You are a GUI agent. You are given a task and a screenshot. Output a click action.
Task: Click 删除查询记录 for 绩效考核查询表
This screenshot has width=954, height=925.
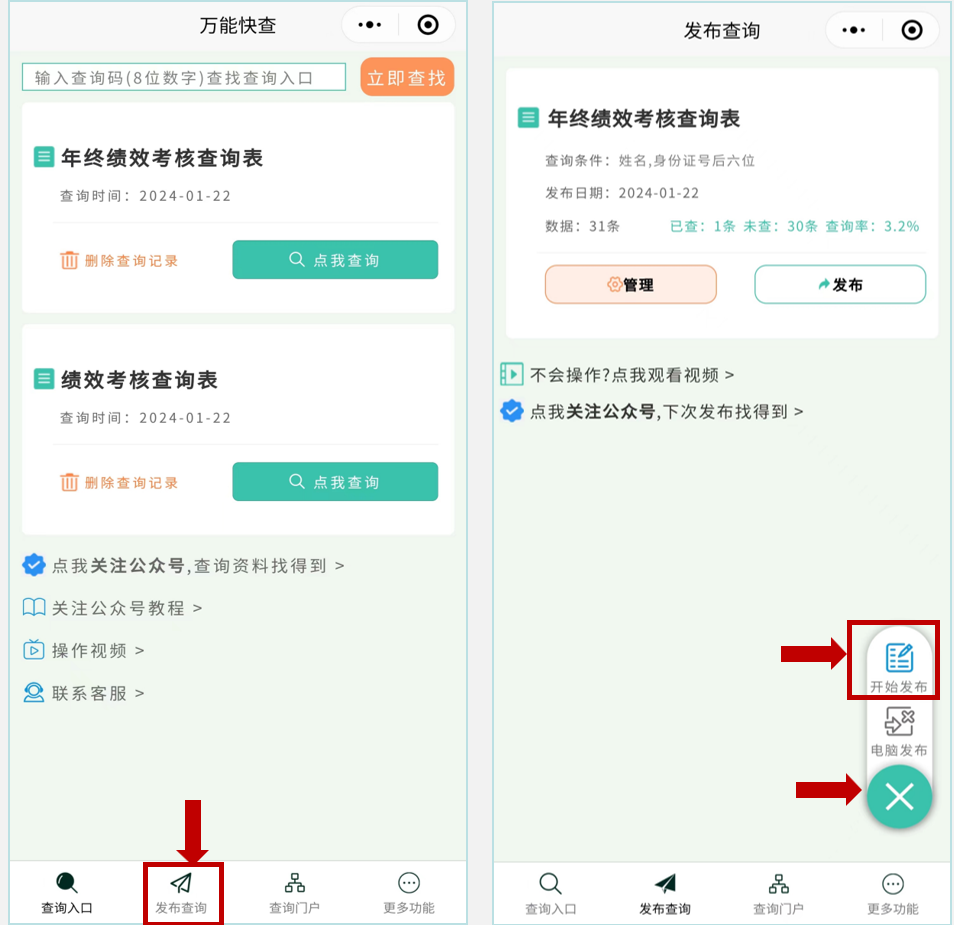[131, 483]
